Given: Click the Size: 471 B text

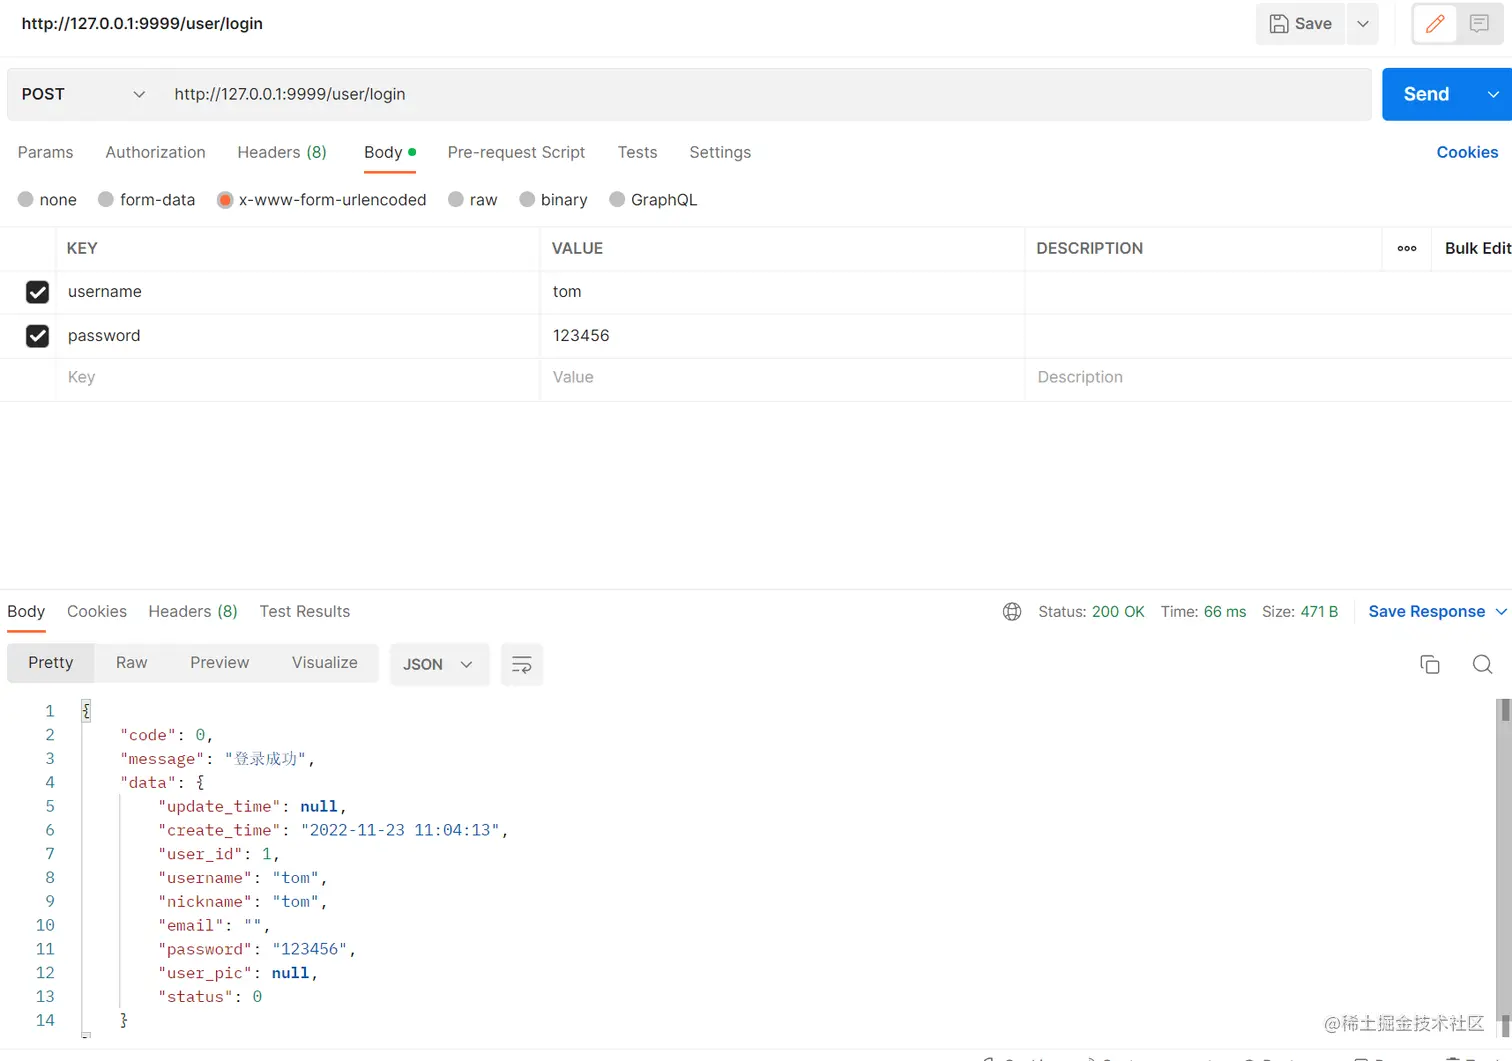Looking at the screenshot, I should pos(1299,612).
